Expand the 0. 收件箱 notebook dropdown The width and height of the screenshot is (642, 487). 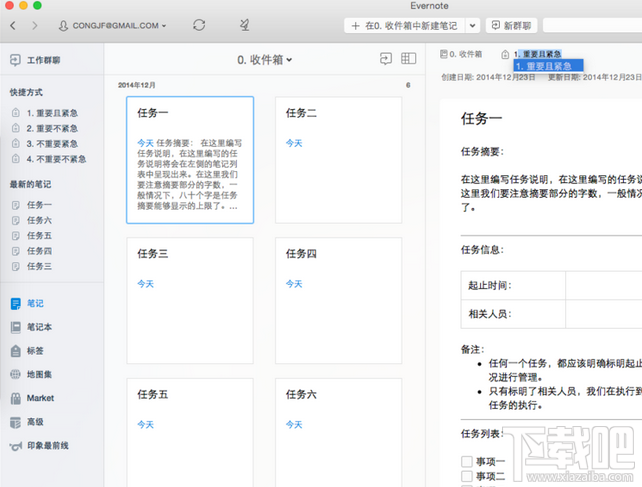click(x=265, y=60)
